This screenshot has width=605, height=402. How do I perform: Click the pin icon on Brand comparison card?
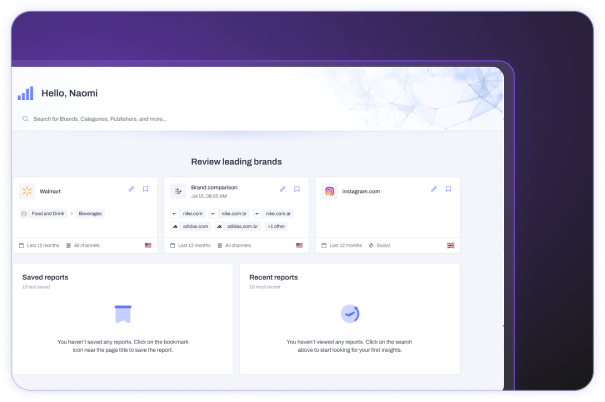[283, 189]
